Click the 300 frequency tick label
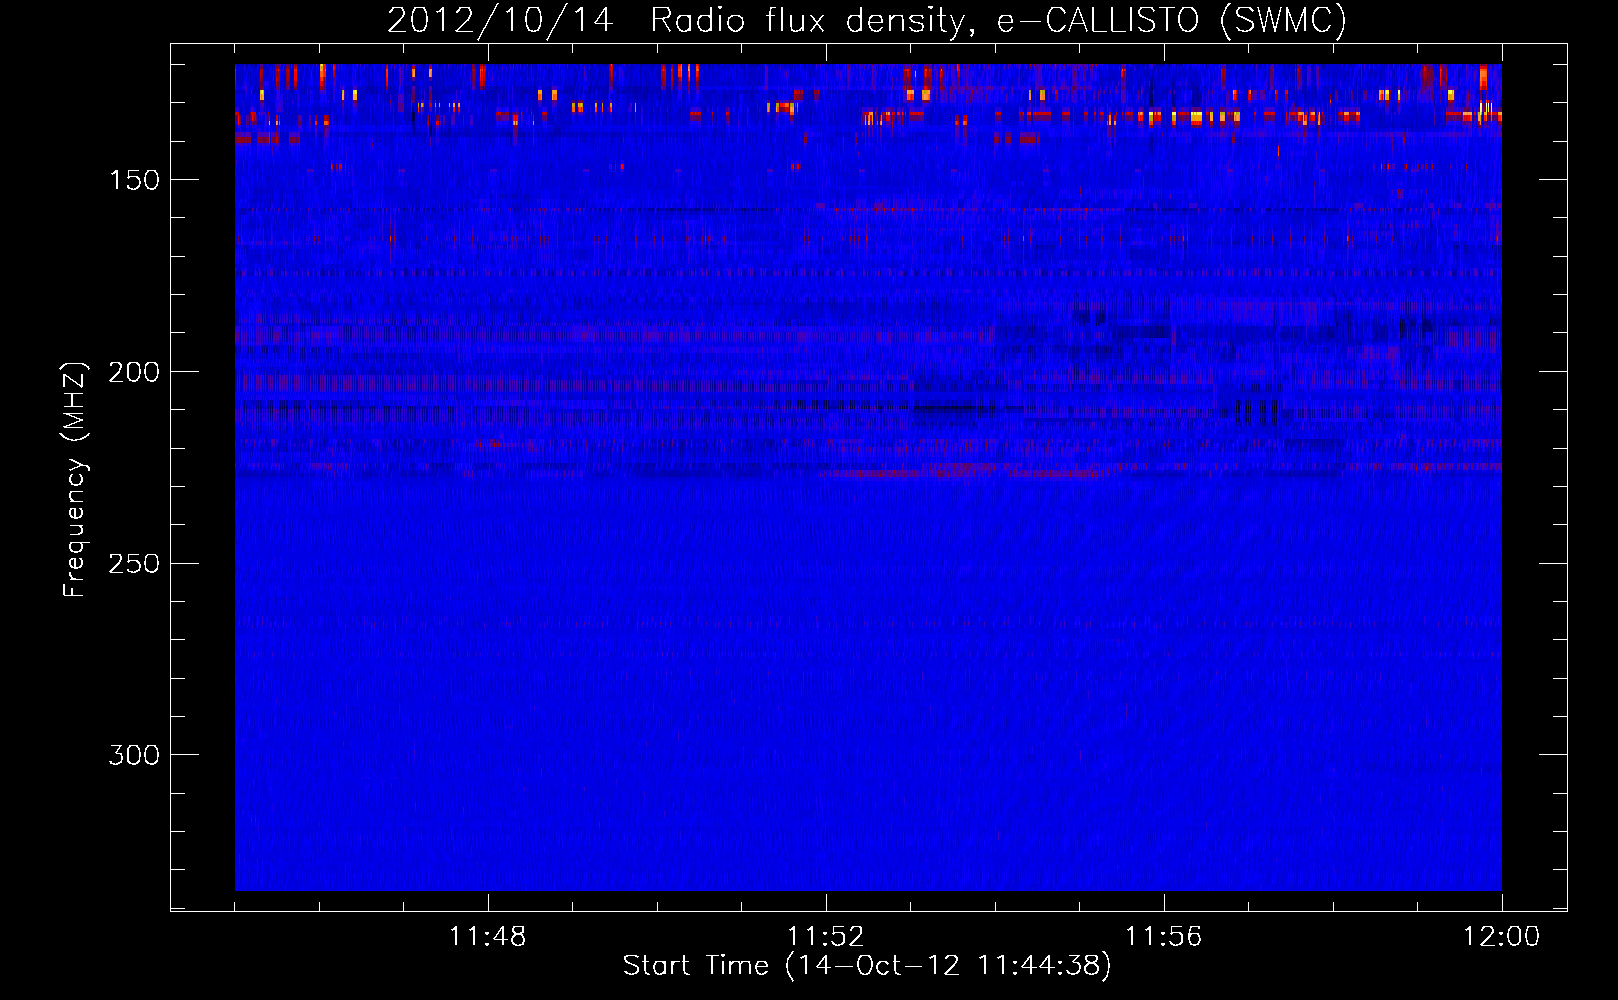Image resolution: width=1618 pixels, height=1000 pixels. point(134,755)
